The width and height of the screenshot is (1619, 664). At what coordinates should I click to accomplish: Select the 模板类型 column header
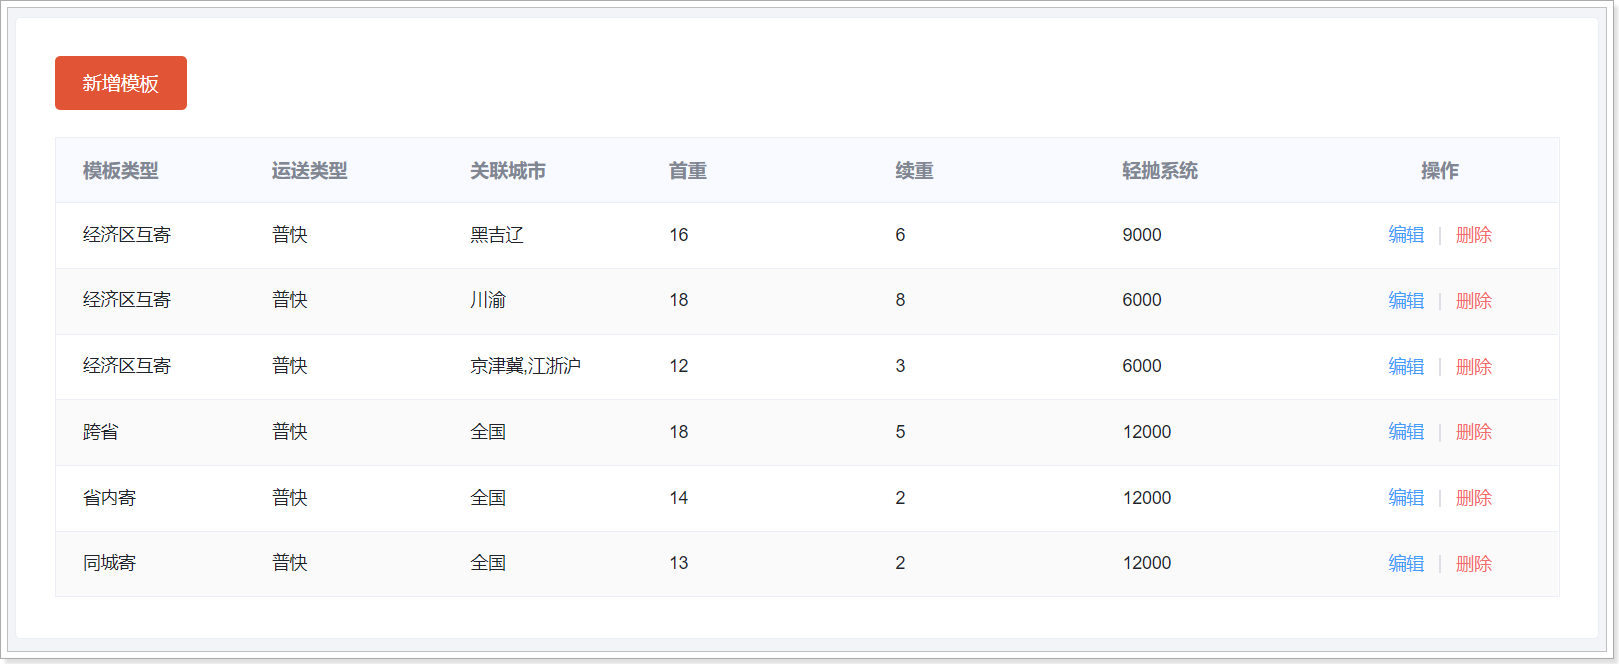pyautogui.click(x=121, y=171)
